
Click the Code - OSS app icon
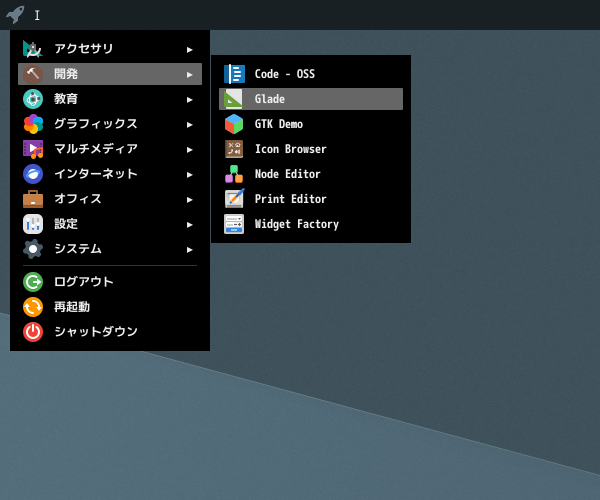234,74
